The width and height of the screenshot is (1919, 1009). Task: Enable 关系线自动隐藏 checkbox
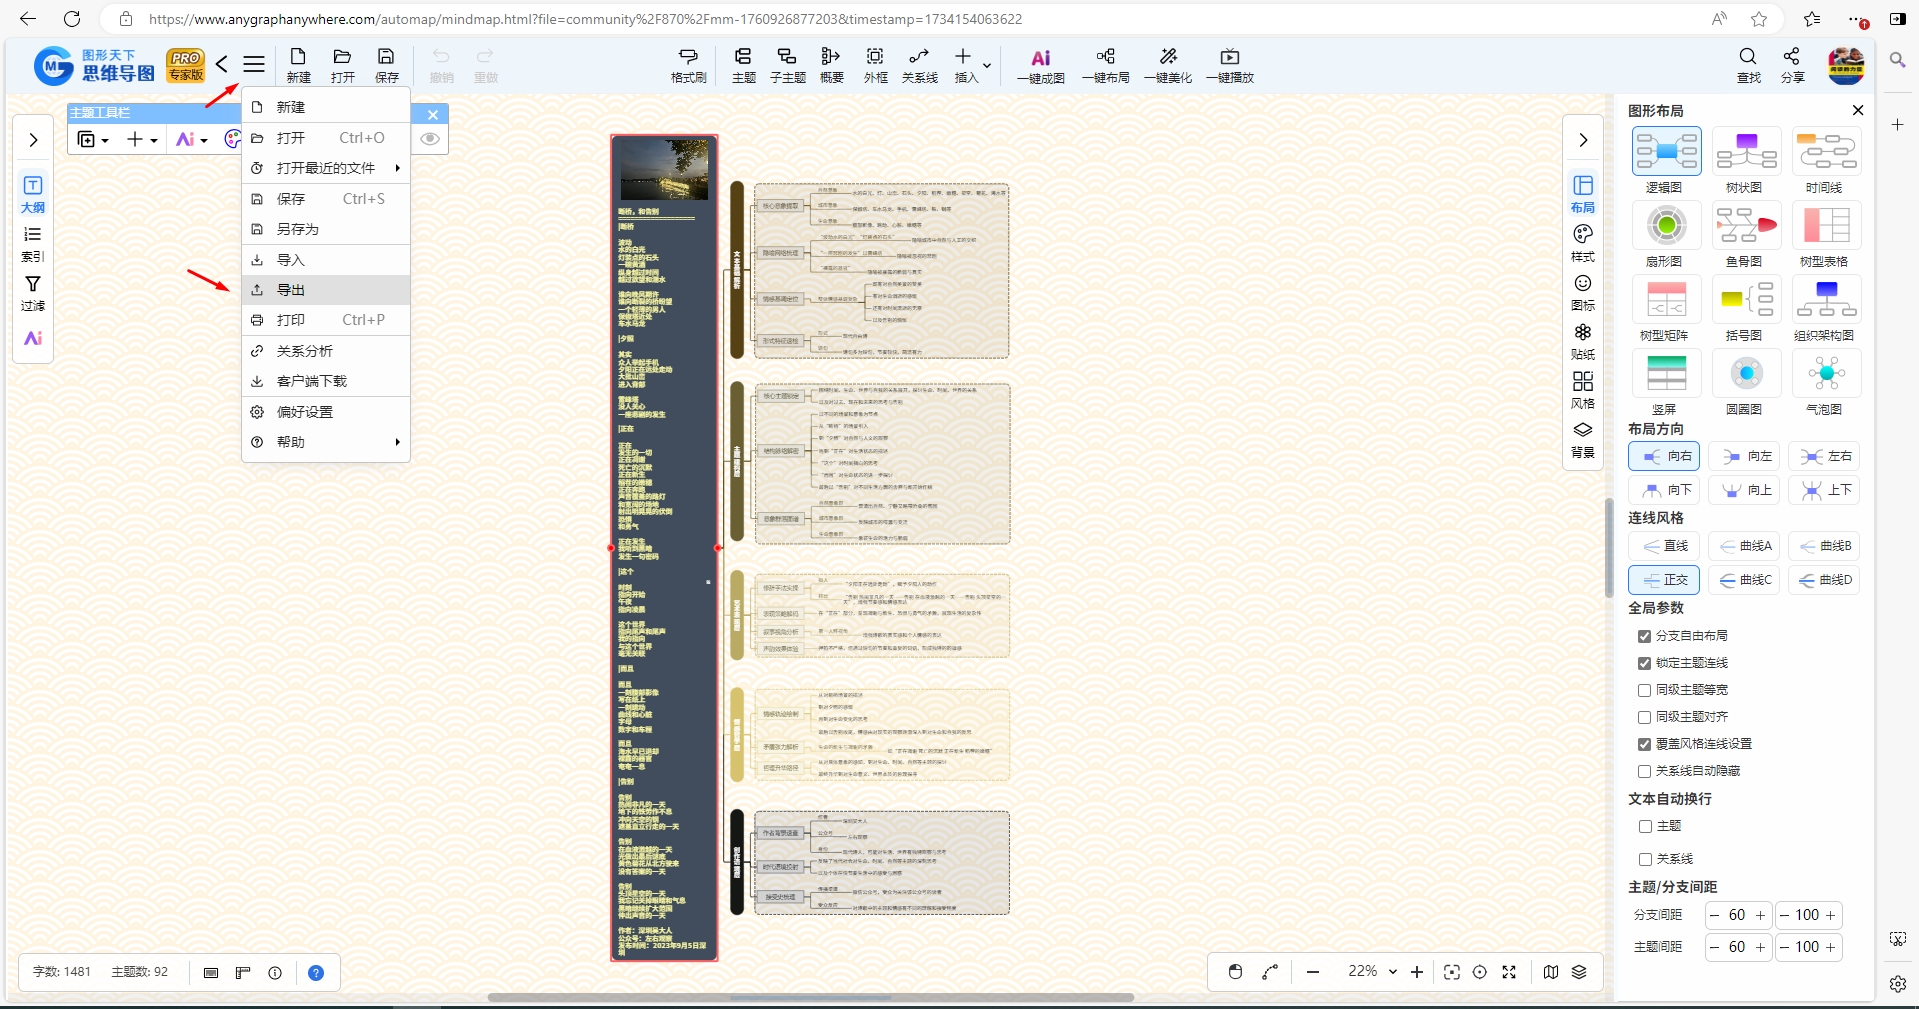click(x=1644, y=771)
